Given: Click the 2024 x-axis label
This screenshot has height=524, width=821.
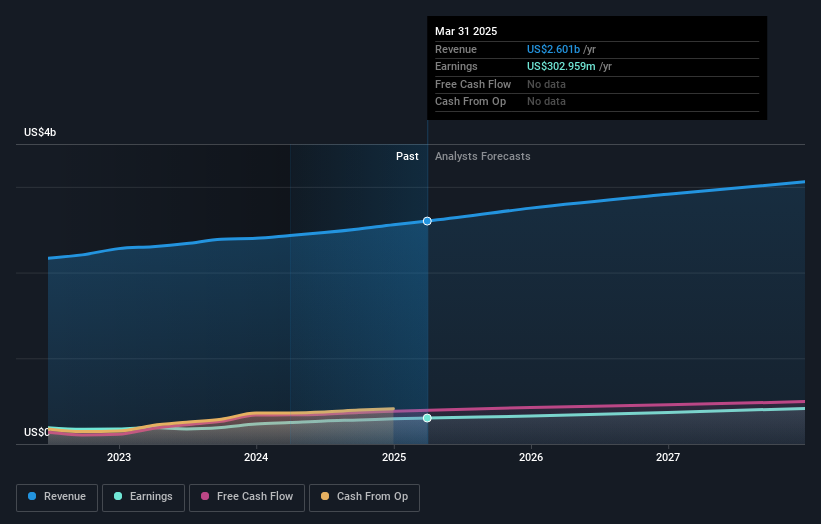Looking at the screenshot, I should (256, 457).
